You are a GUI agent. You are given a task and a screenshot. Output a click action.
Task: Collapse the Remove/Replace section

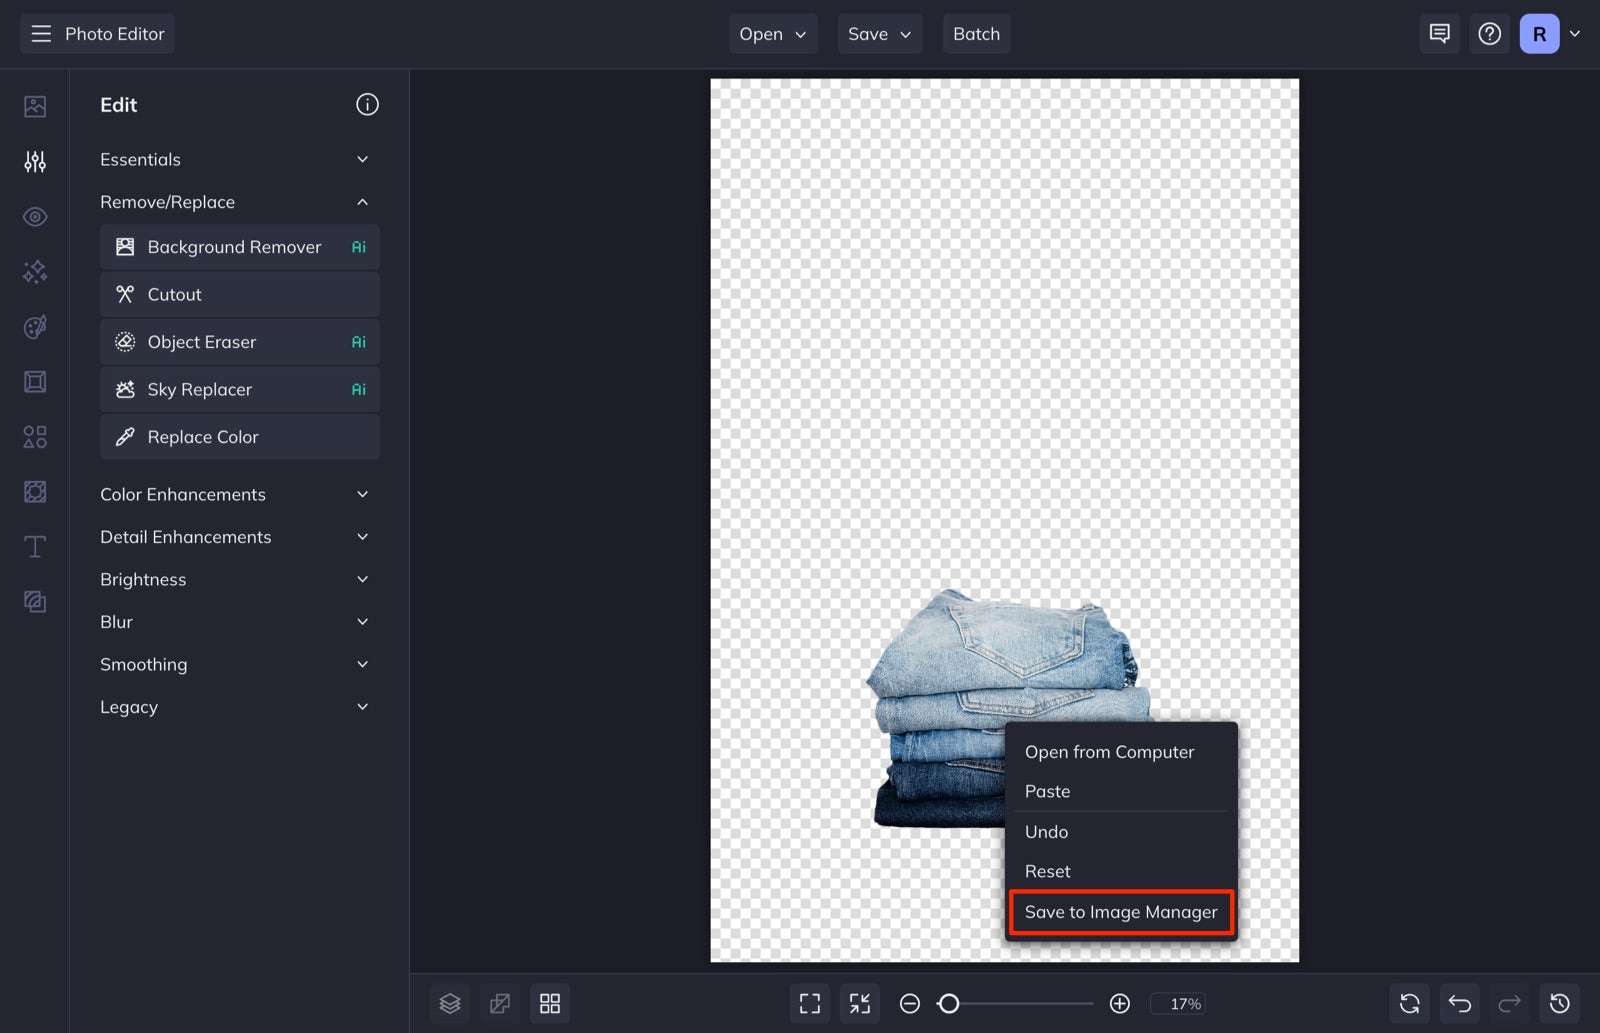click(x=236, y=201)
